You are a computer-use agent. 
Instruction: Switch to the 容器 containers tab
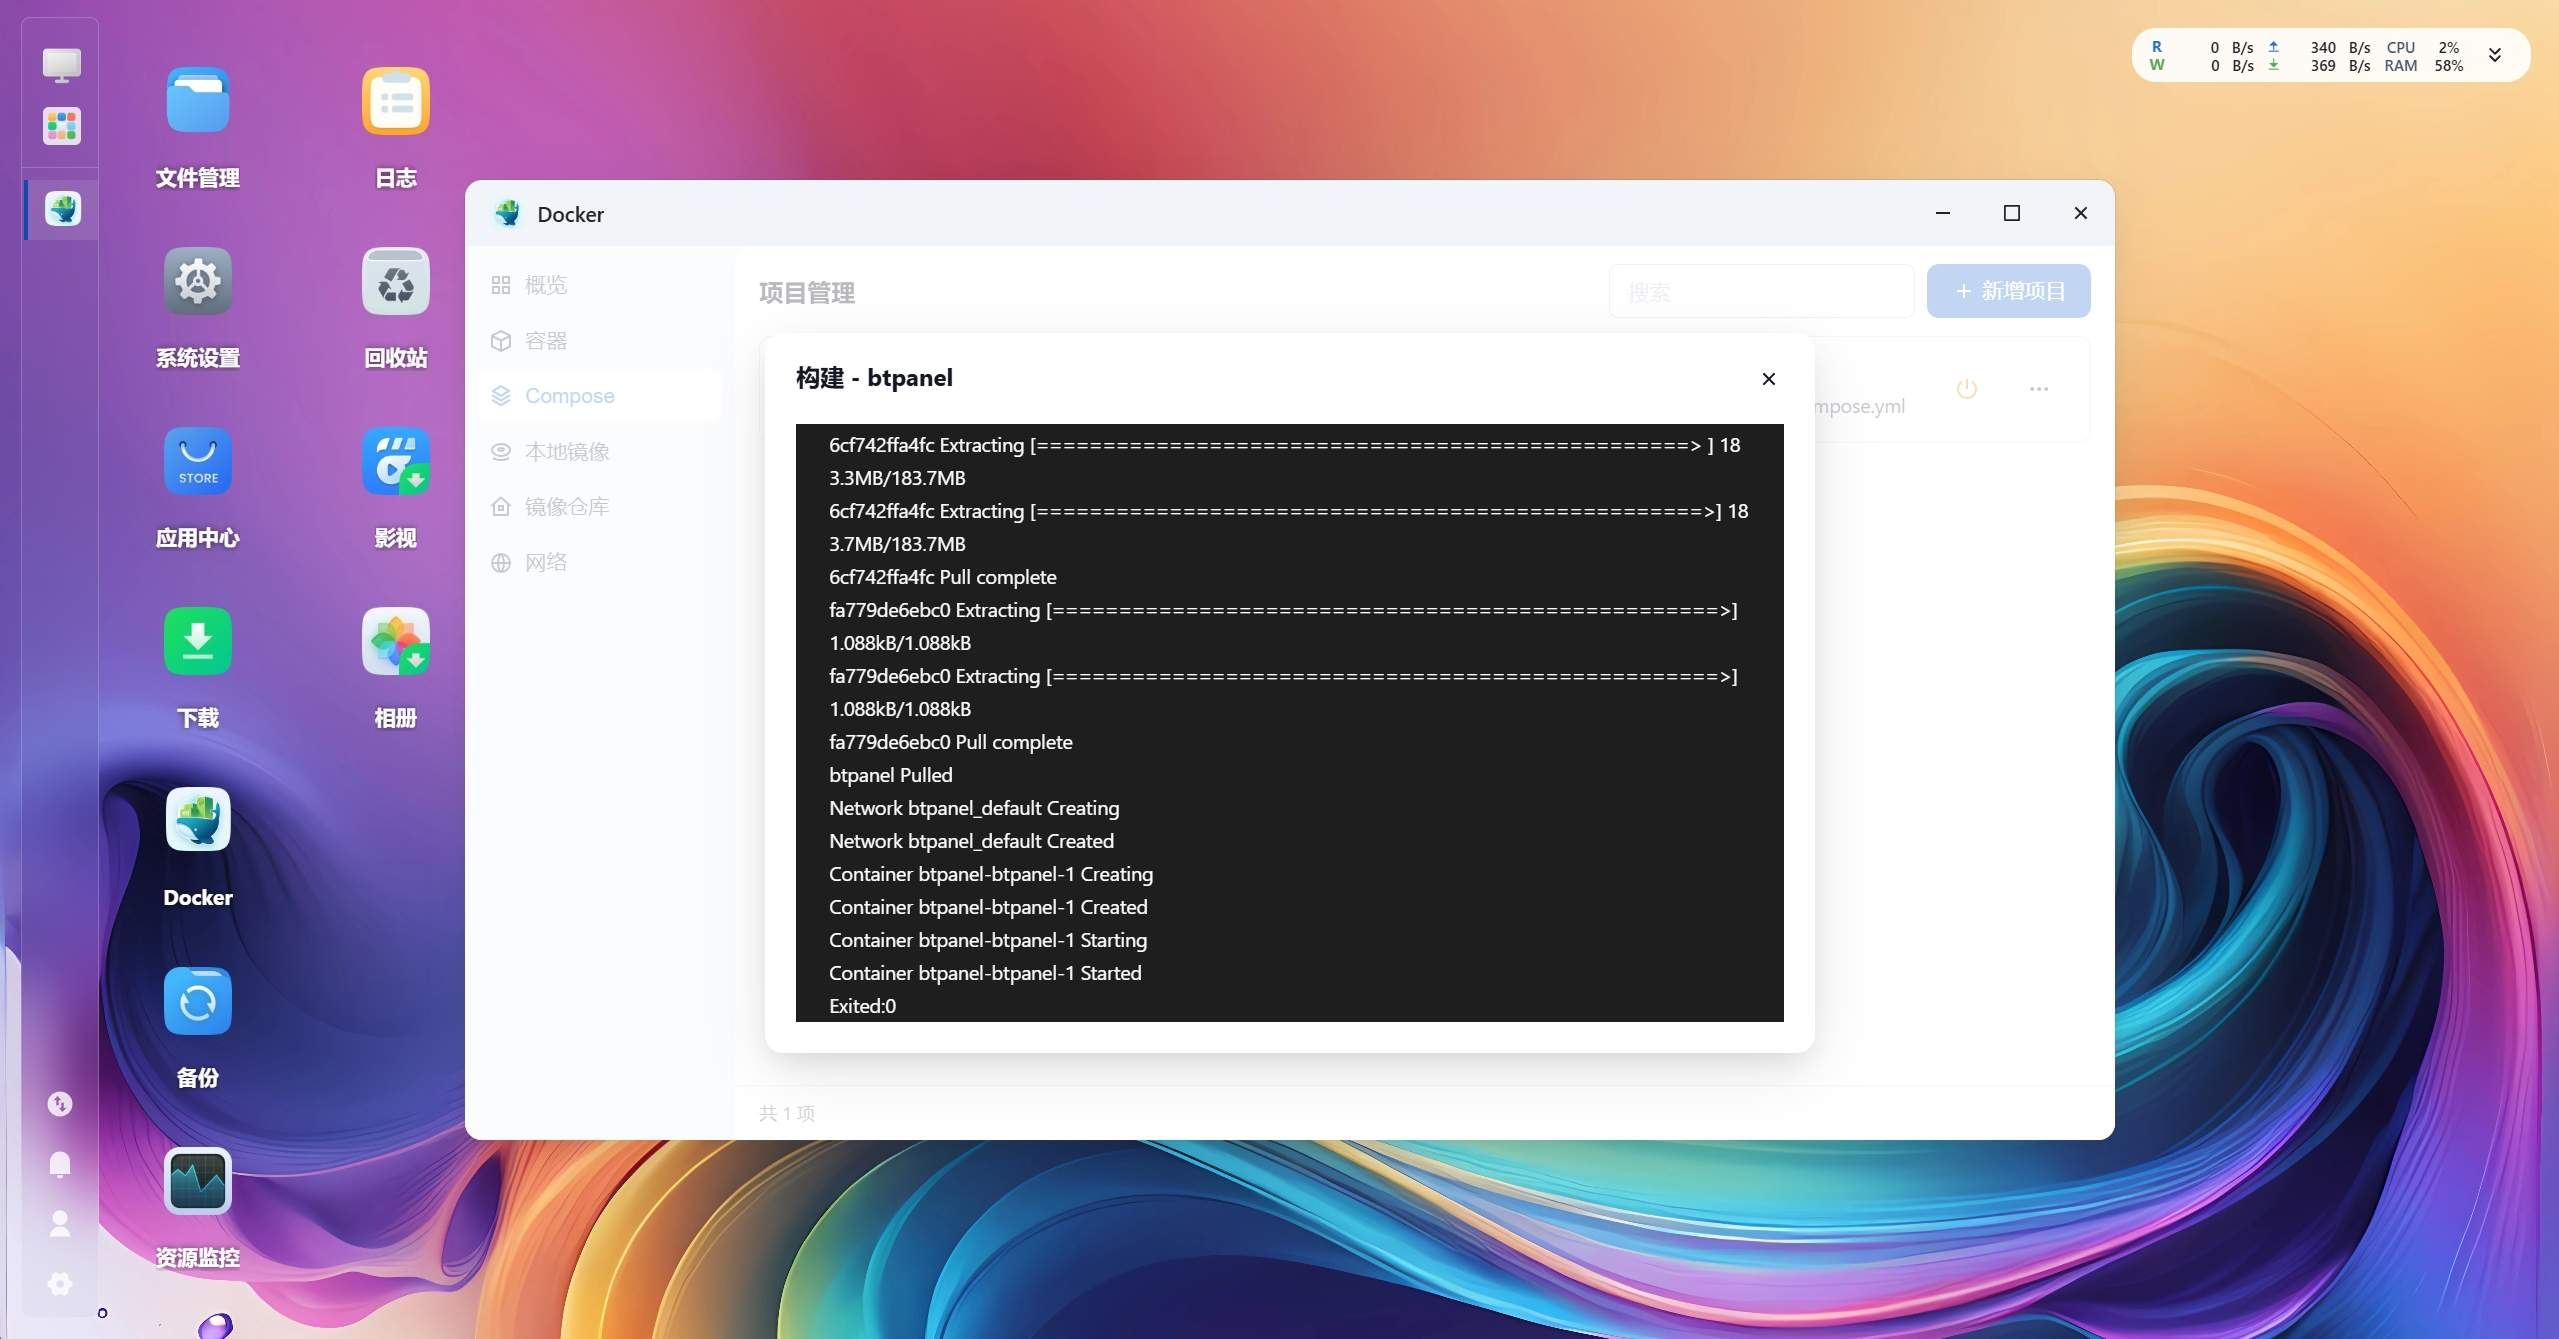[545, 341]
